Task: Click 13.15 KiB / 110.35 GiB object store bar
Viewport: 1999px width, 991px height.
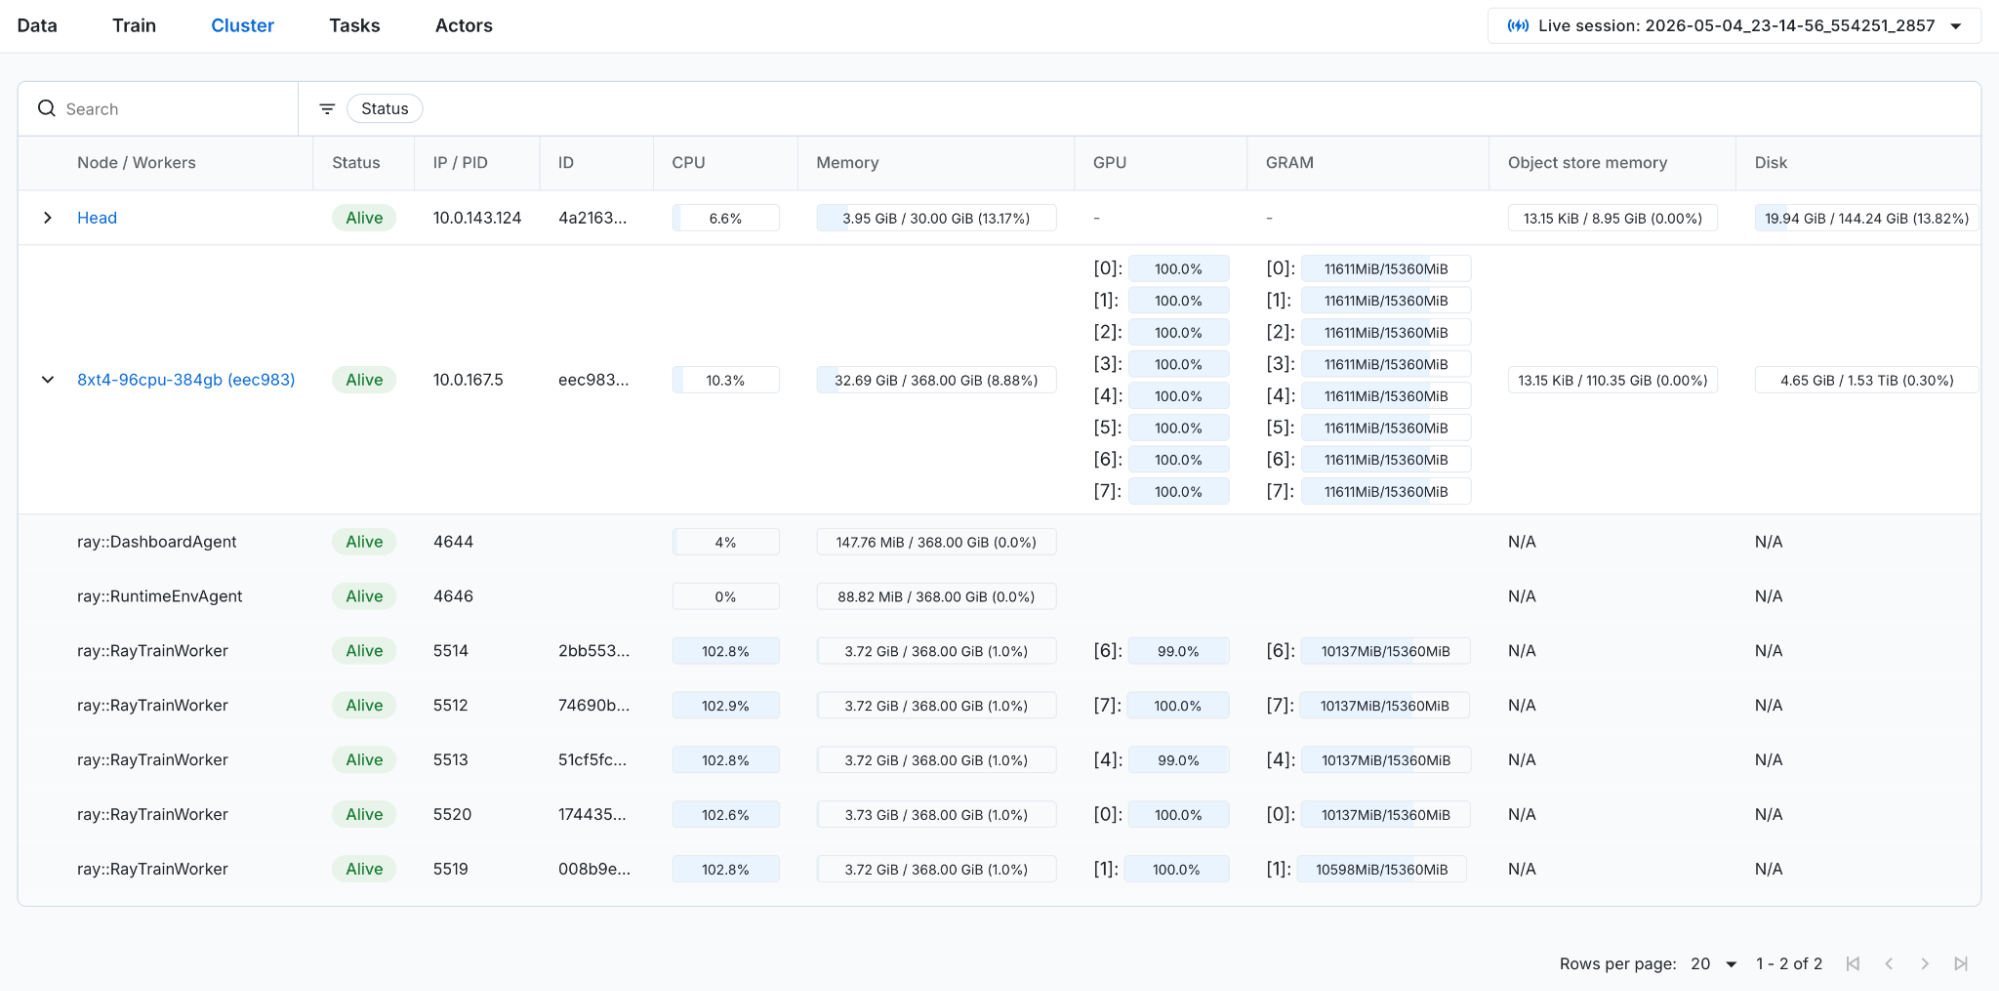Action: pos(1612,380)
